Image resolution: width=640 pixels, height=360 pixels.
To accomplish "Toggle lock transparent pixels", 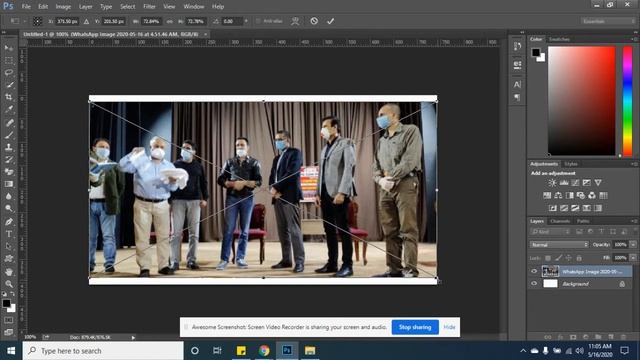I will point(548,258).
